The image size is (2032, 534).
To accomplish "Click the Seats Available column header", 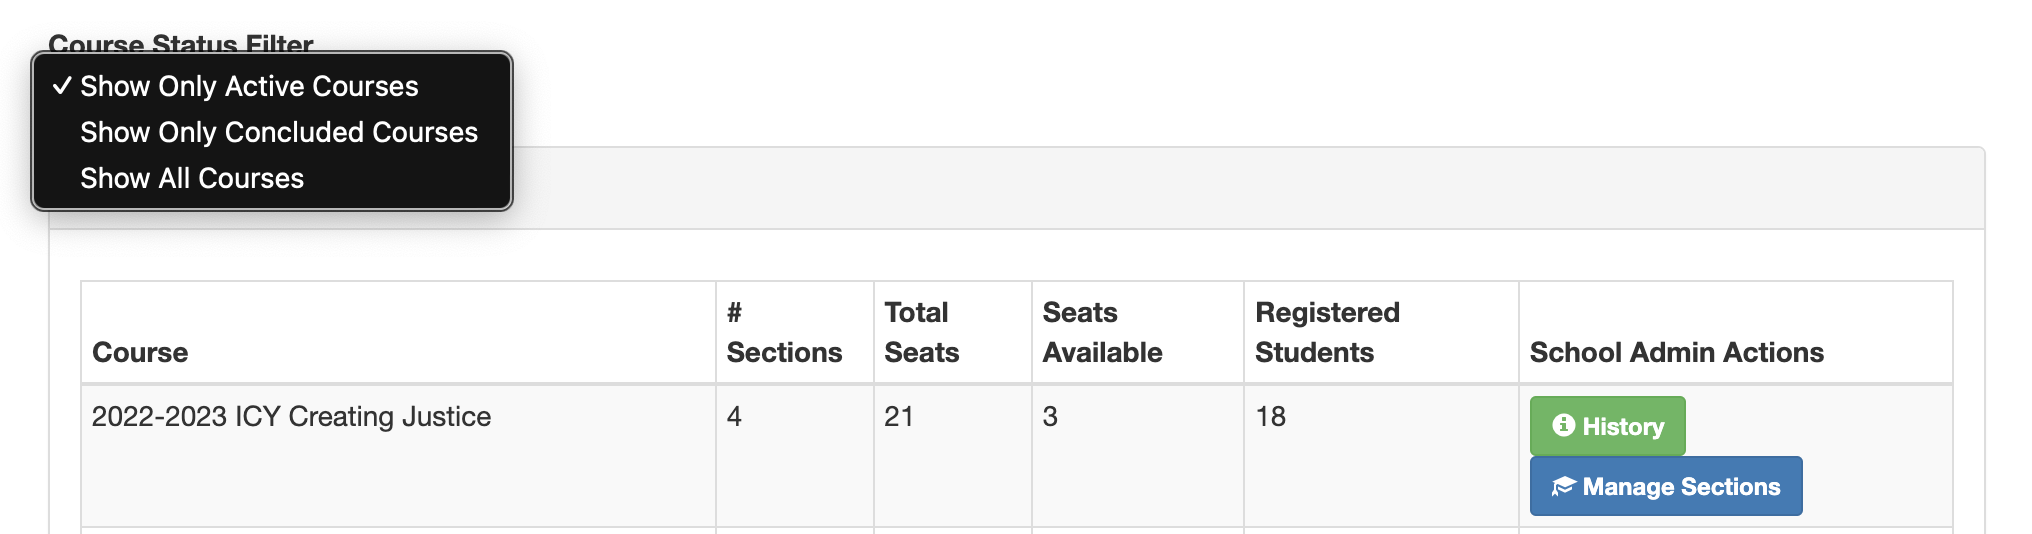I will coord(1102,332).
